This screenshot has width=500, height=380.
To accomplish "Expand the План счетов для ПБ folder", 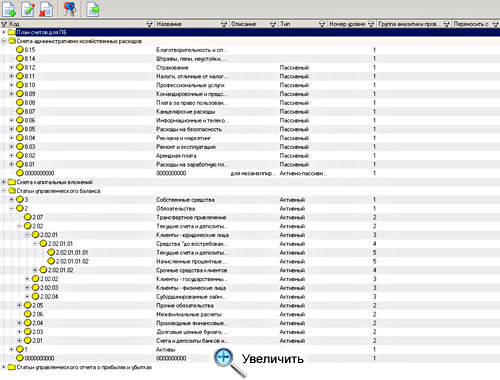I will pyautogui.click(x=4, y=32).
